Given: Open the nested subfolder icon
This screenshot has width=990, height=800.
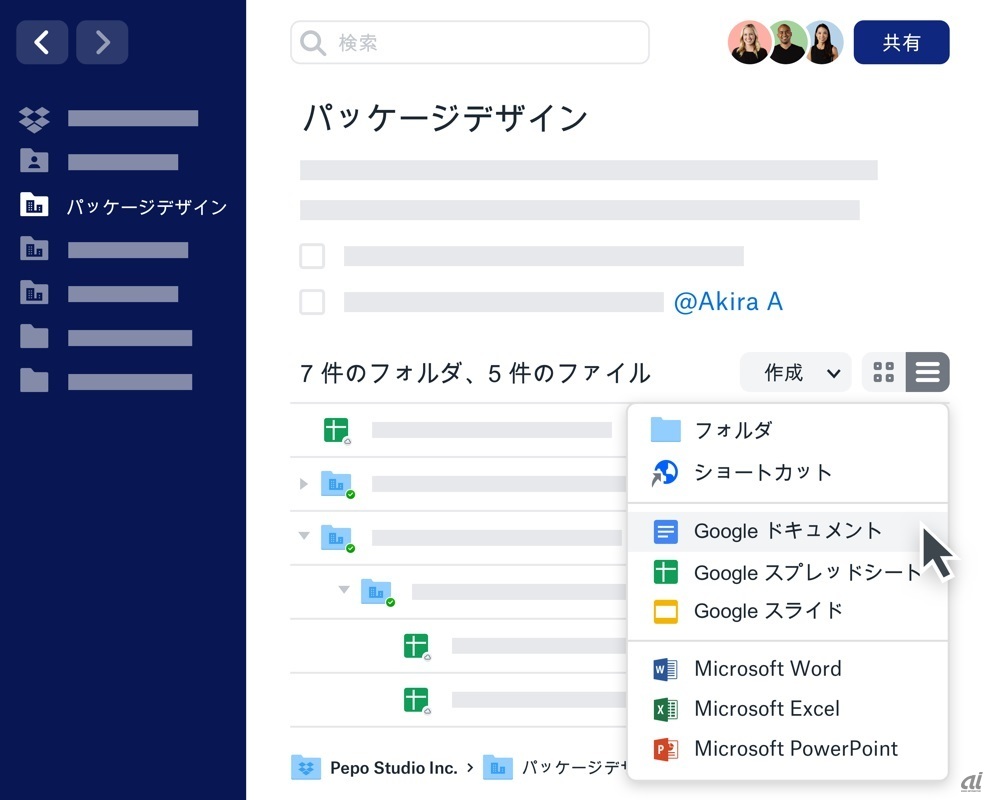Looking at the screenshot, I should click(378, 592).
